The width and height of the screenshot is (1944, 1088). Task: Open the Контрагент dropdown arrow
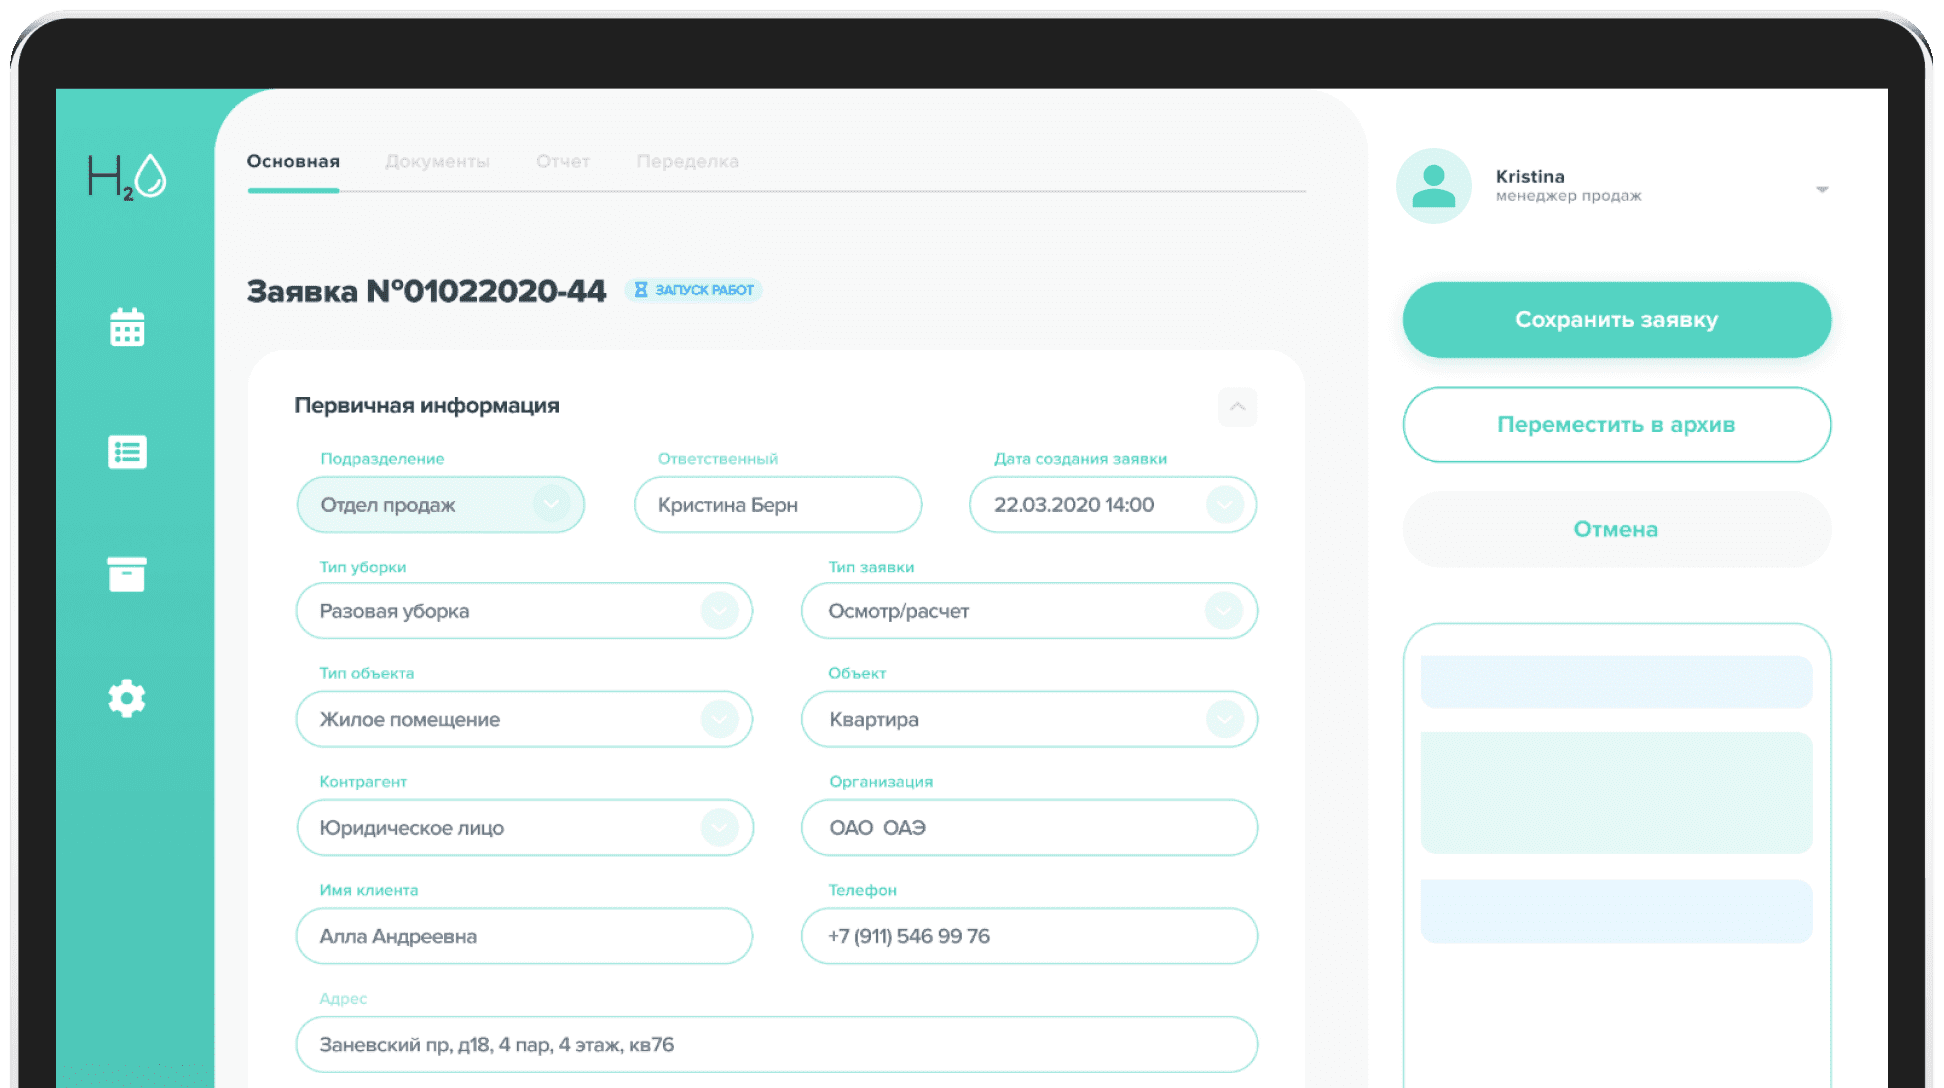719,827
